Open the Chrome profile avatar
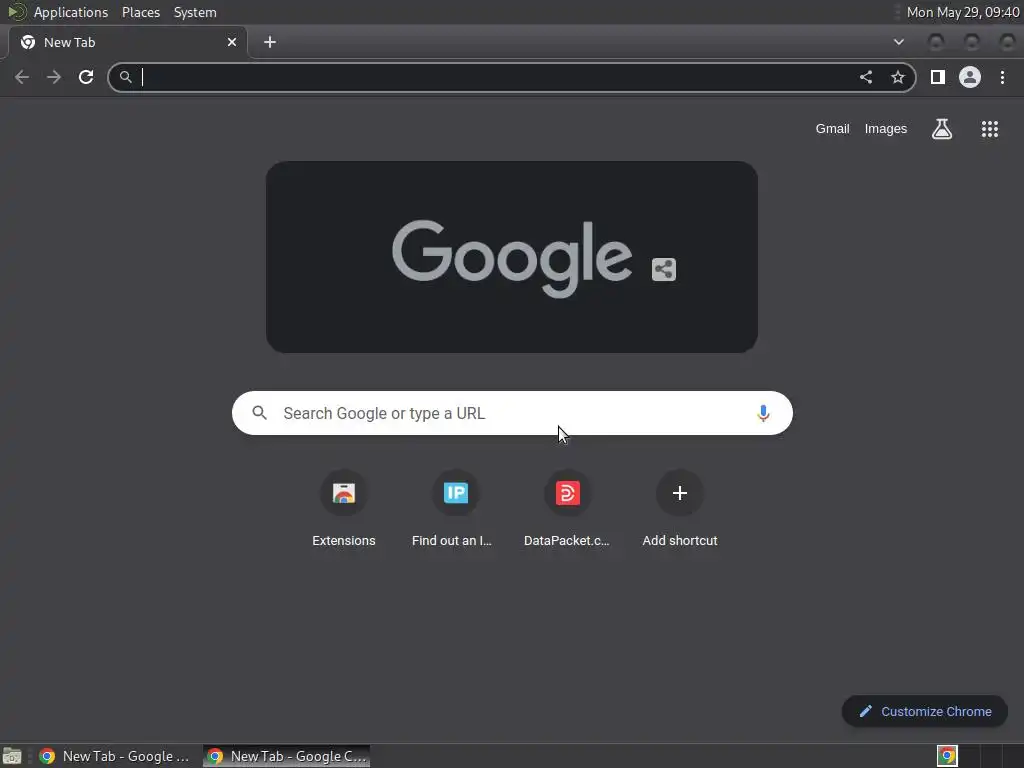This screenshot has height=768, width=1024. point(970,77)
